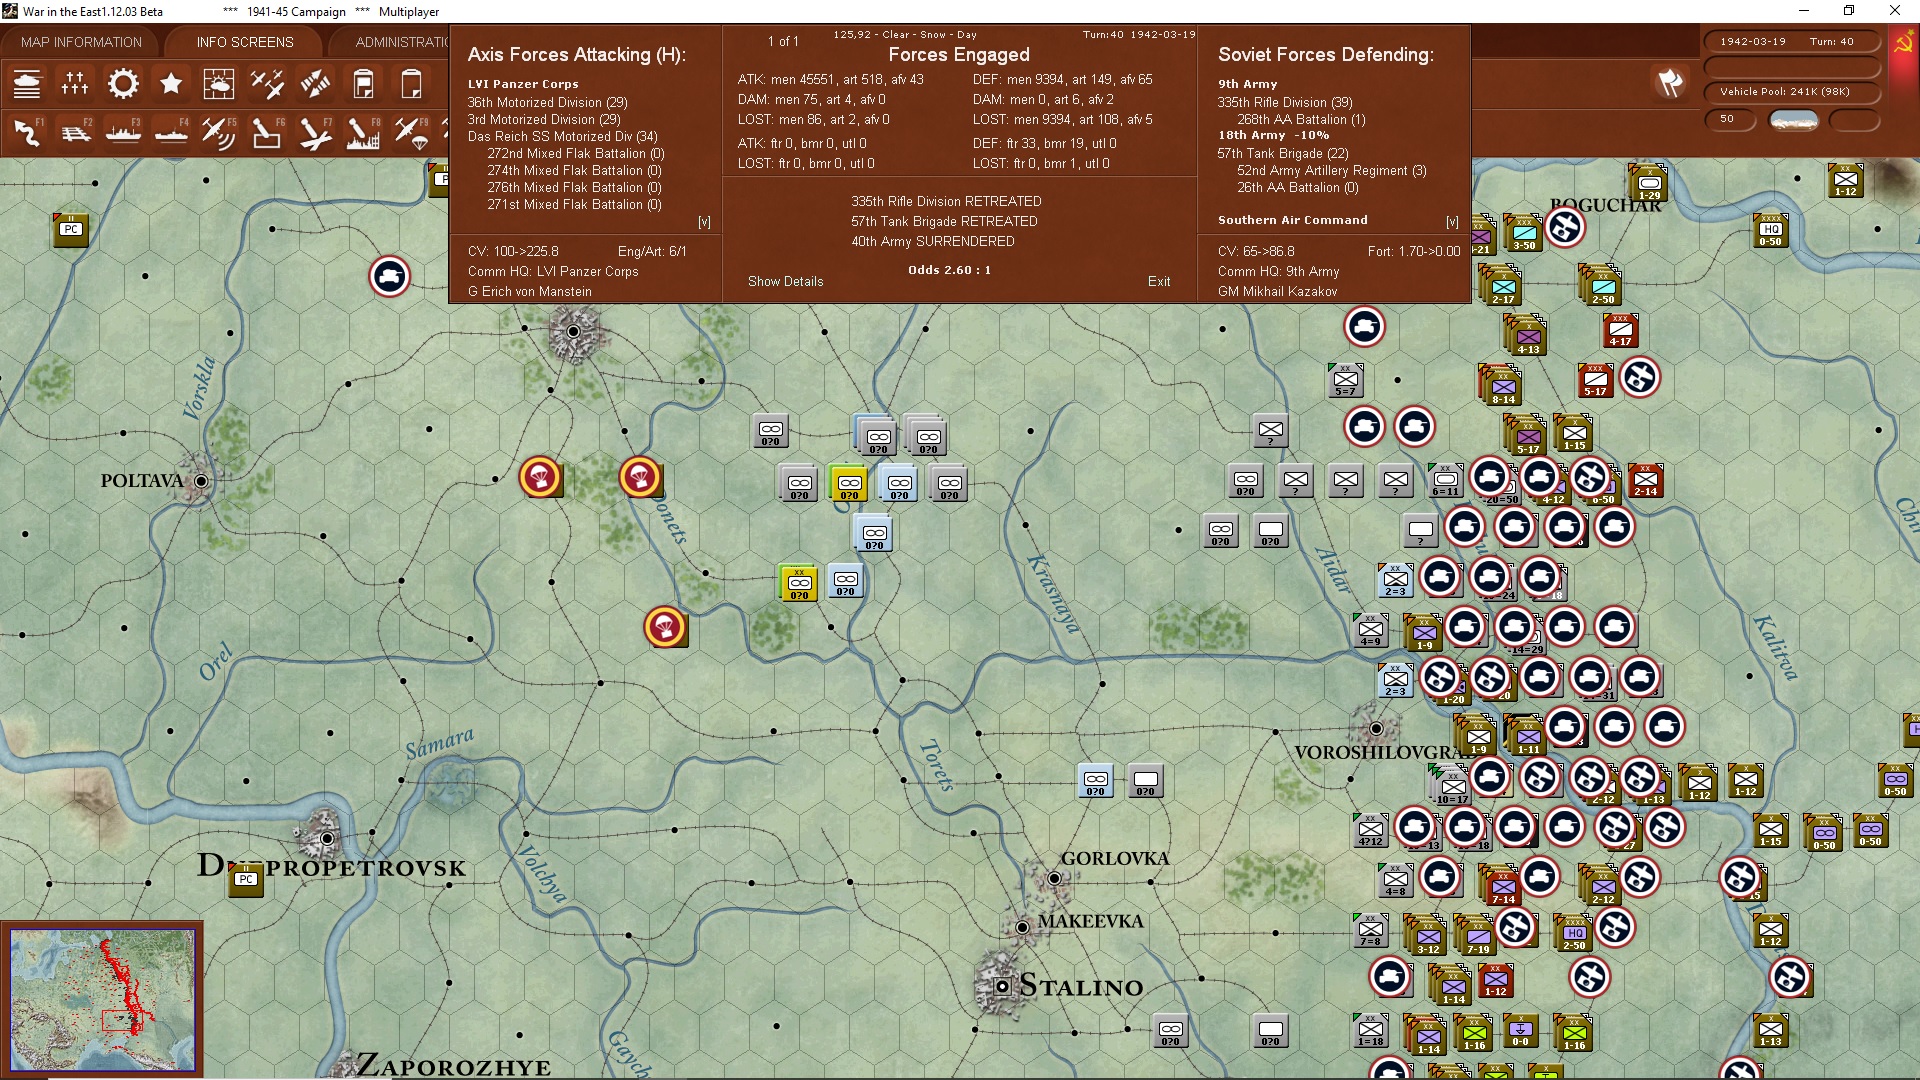Click LVI Panzer Corps in attacker list

click(523, 84)
